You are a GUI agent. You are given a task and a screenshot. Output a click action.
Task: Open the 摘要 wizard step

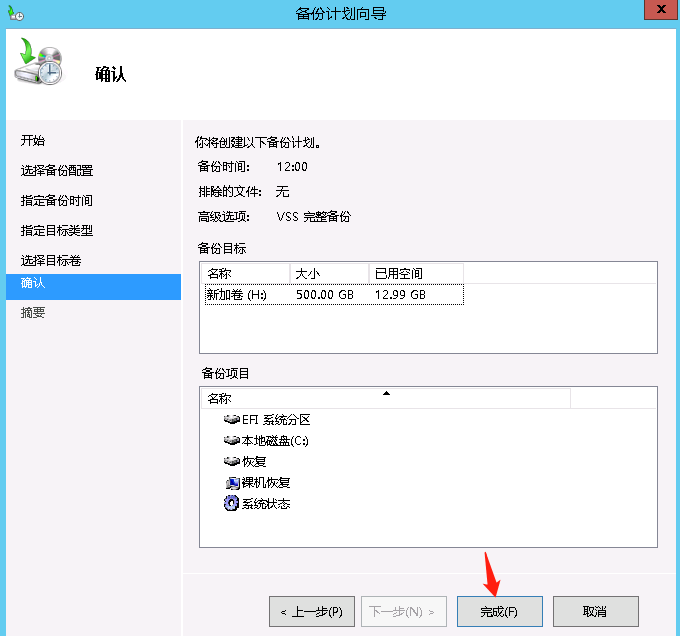point(33,312)
